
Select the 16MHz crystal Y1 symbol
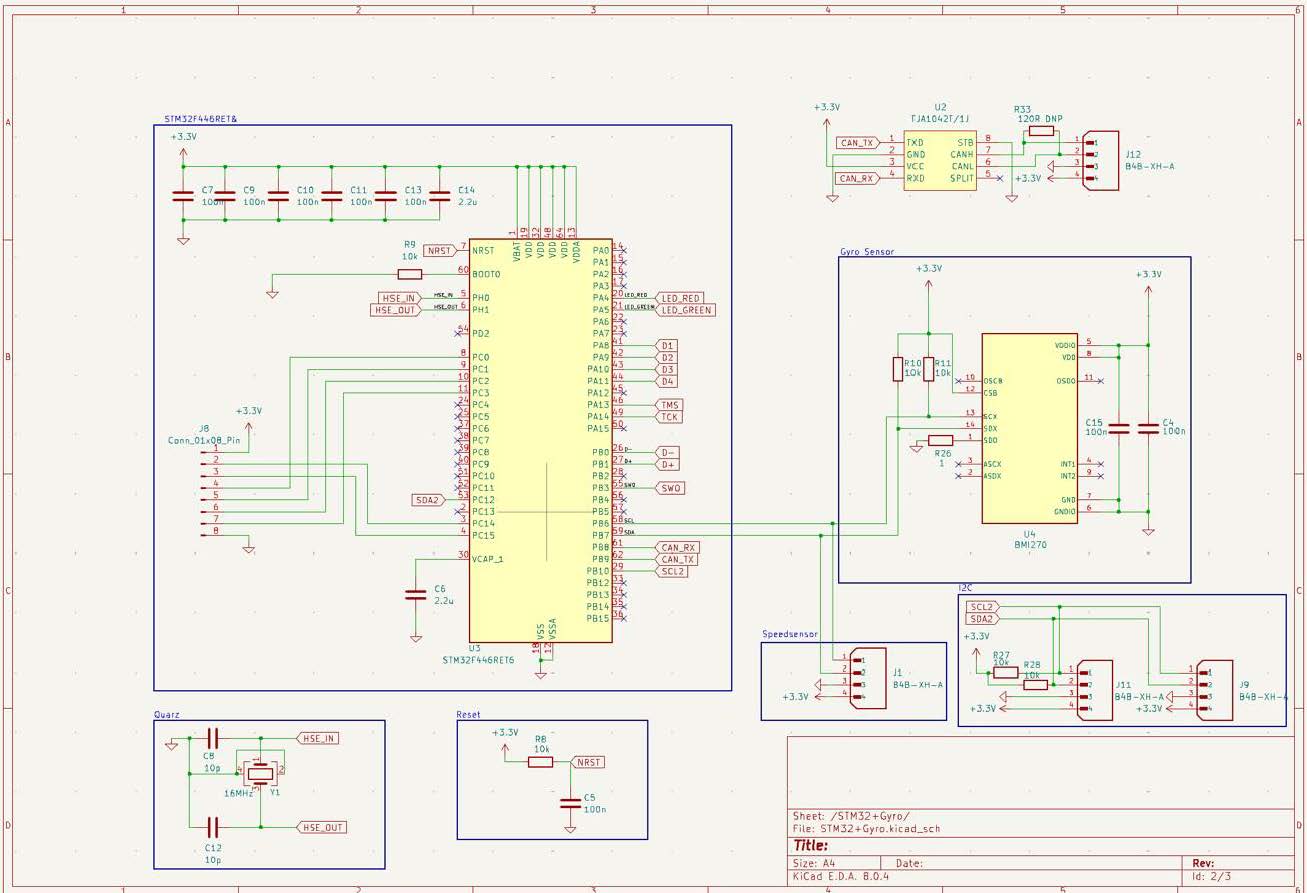(260, 771)
